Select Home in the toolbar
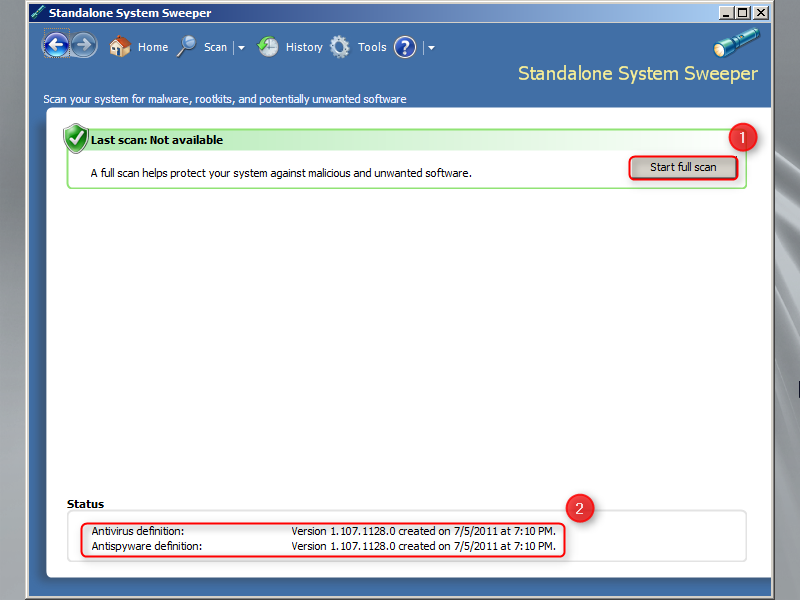Image resolution: width=800 pixels, height=600 pixels. [x=152, y=46]
